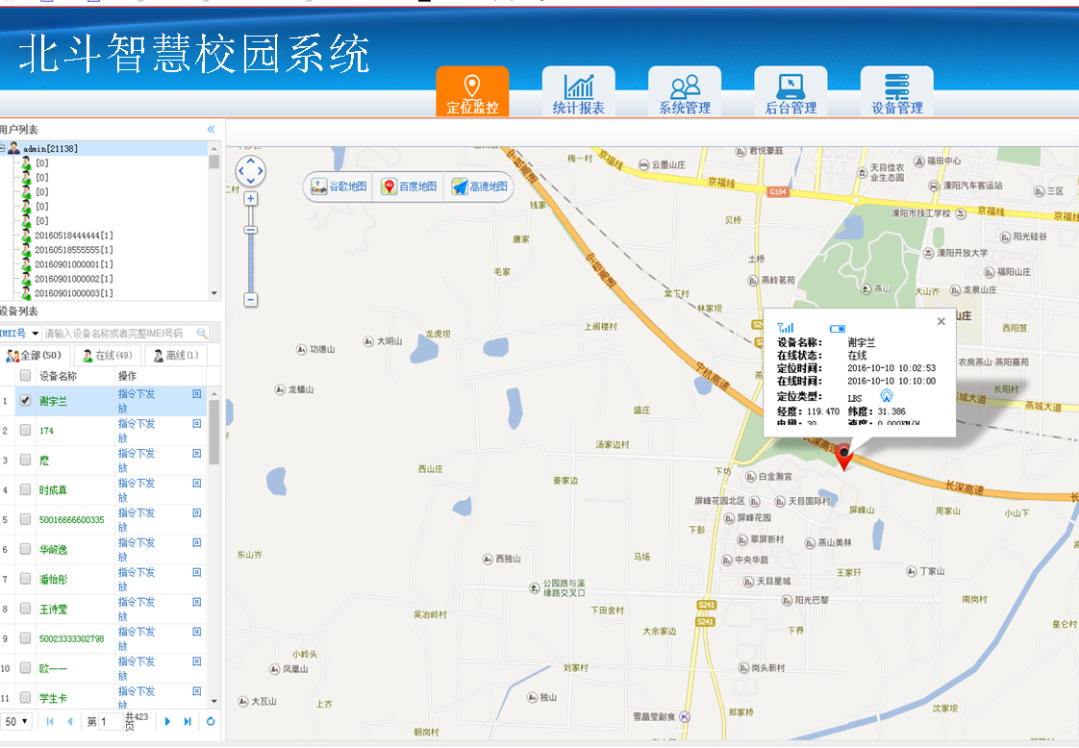Click the red location marker on map
This screenshot has height=748, width=1079.
coord(844,457)
